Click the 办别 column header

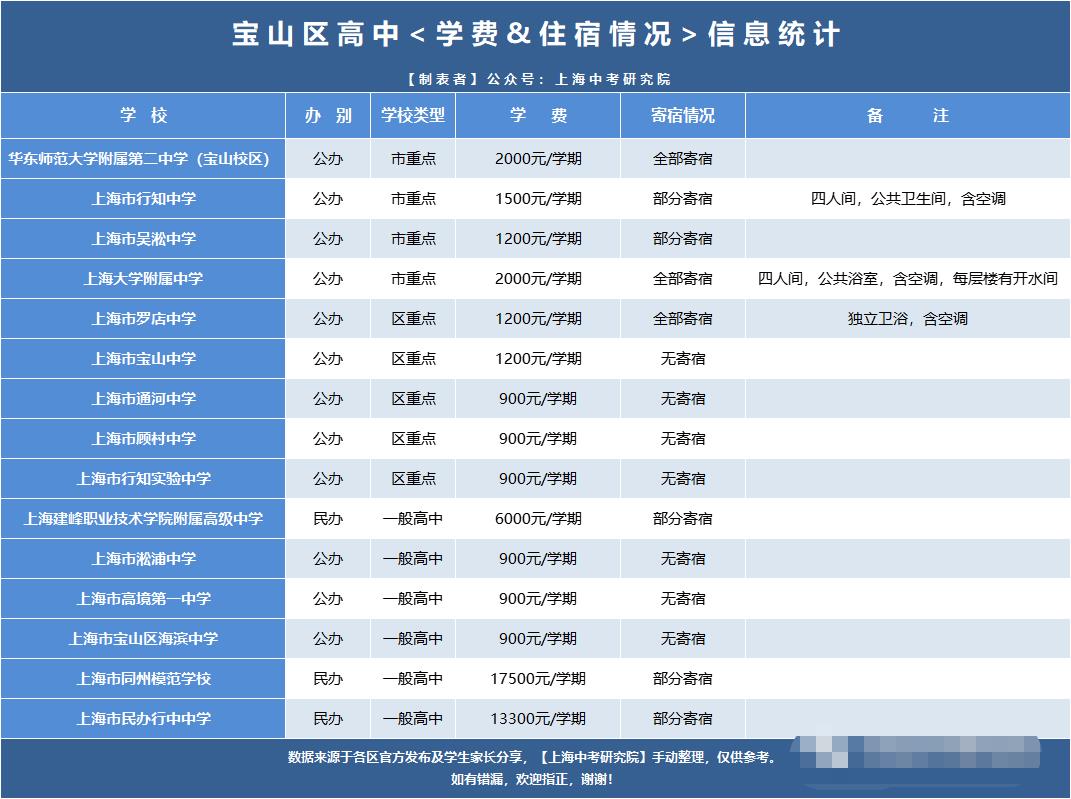[x=328, y=116]
